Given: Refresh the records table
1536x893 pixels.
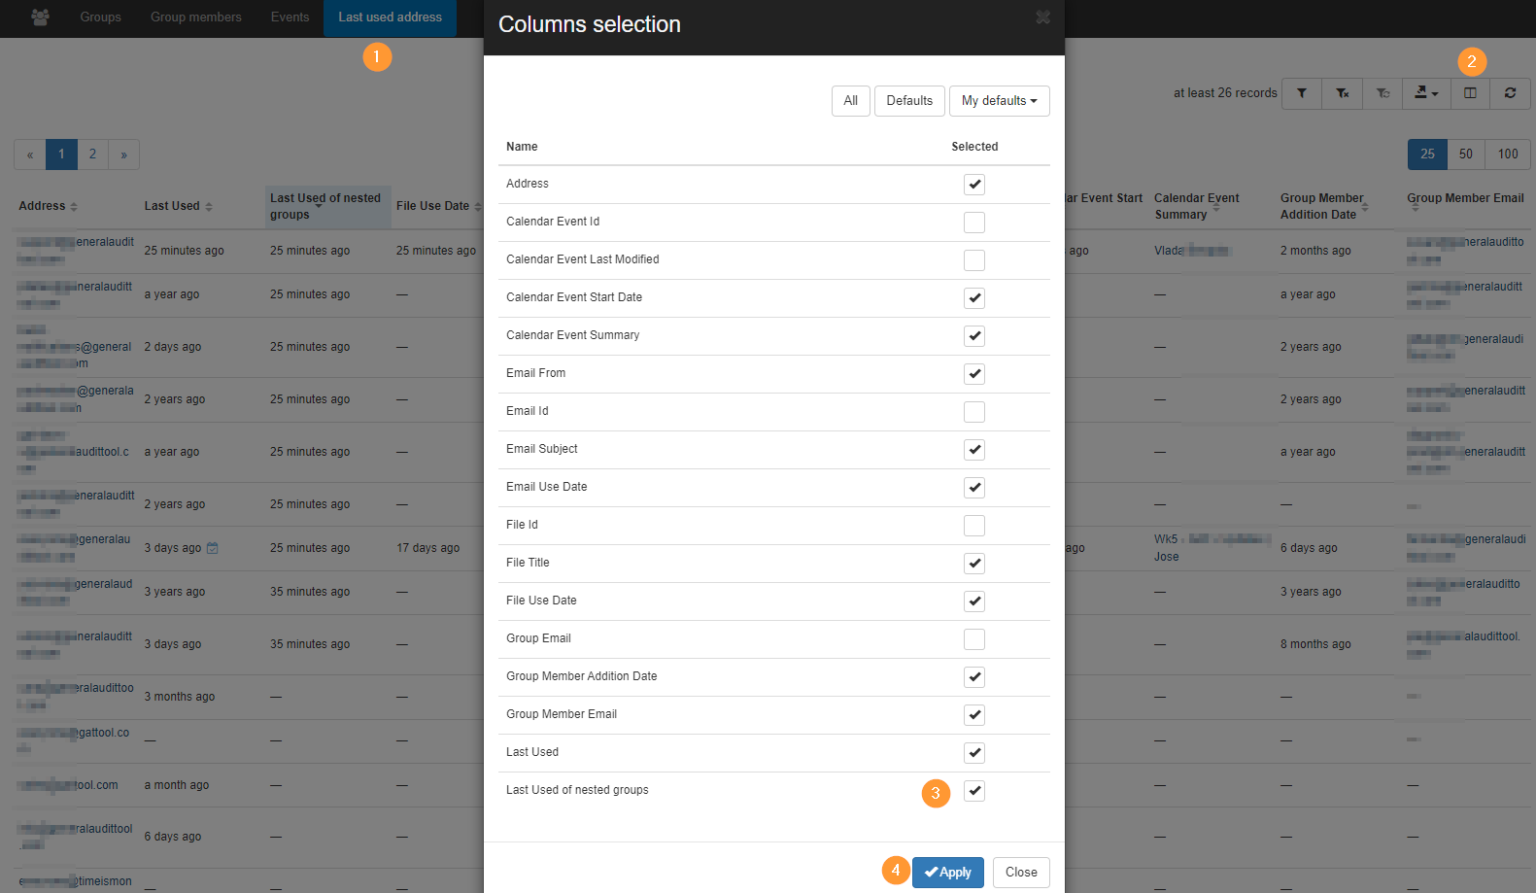Looking at the screenshot, I should [1510, 93].
